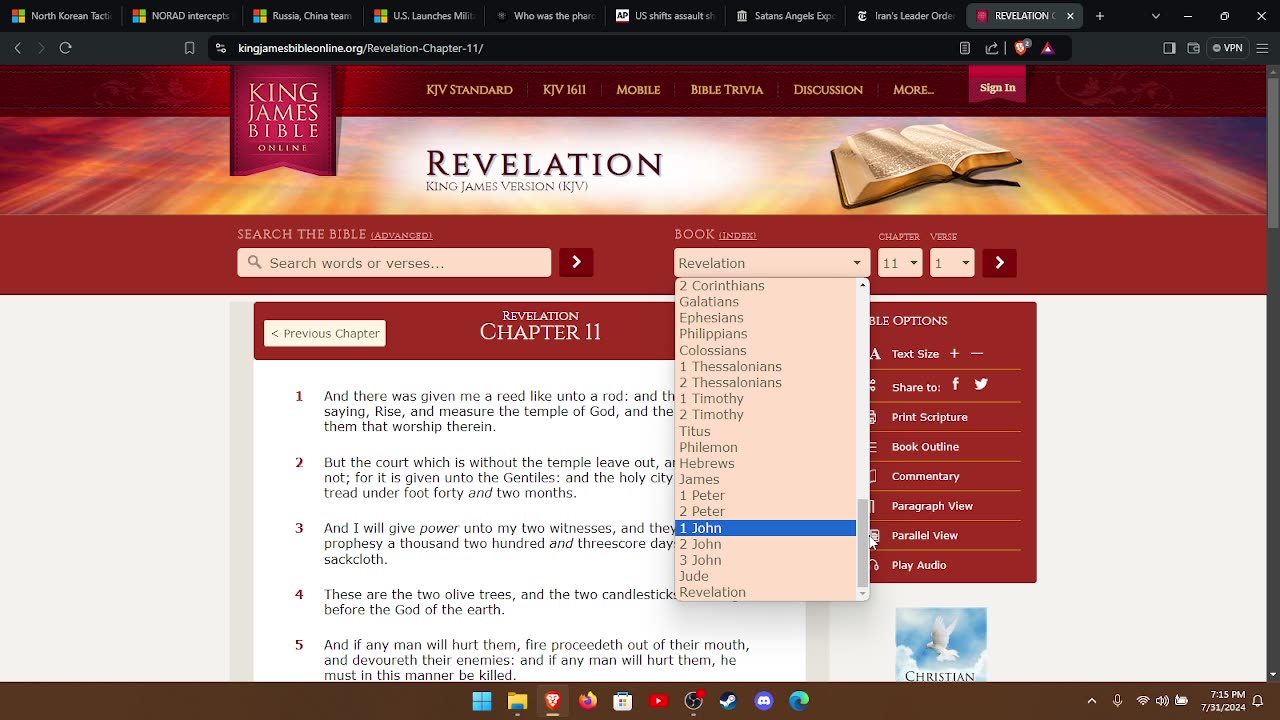Open Windows Start button
The image size is (1280, 720).
(x=482, y=701)
